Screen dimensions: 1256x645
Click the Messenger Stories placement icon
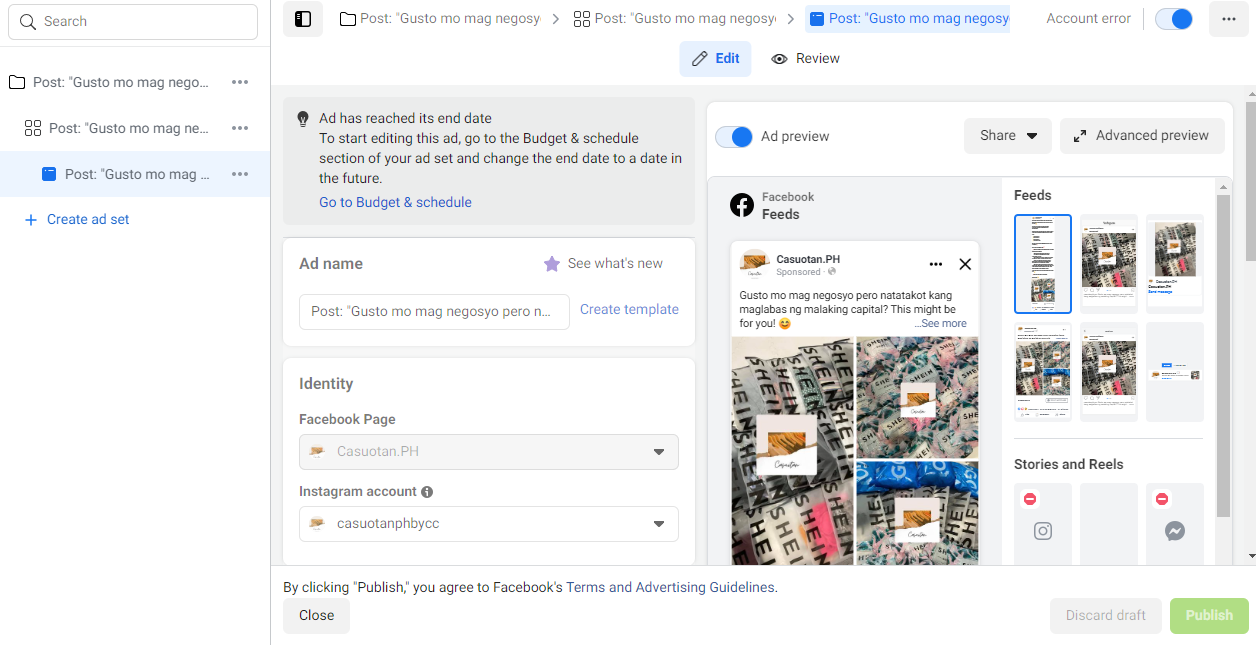pos(1175,531)
